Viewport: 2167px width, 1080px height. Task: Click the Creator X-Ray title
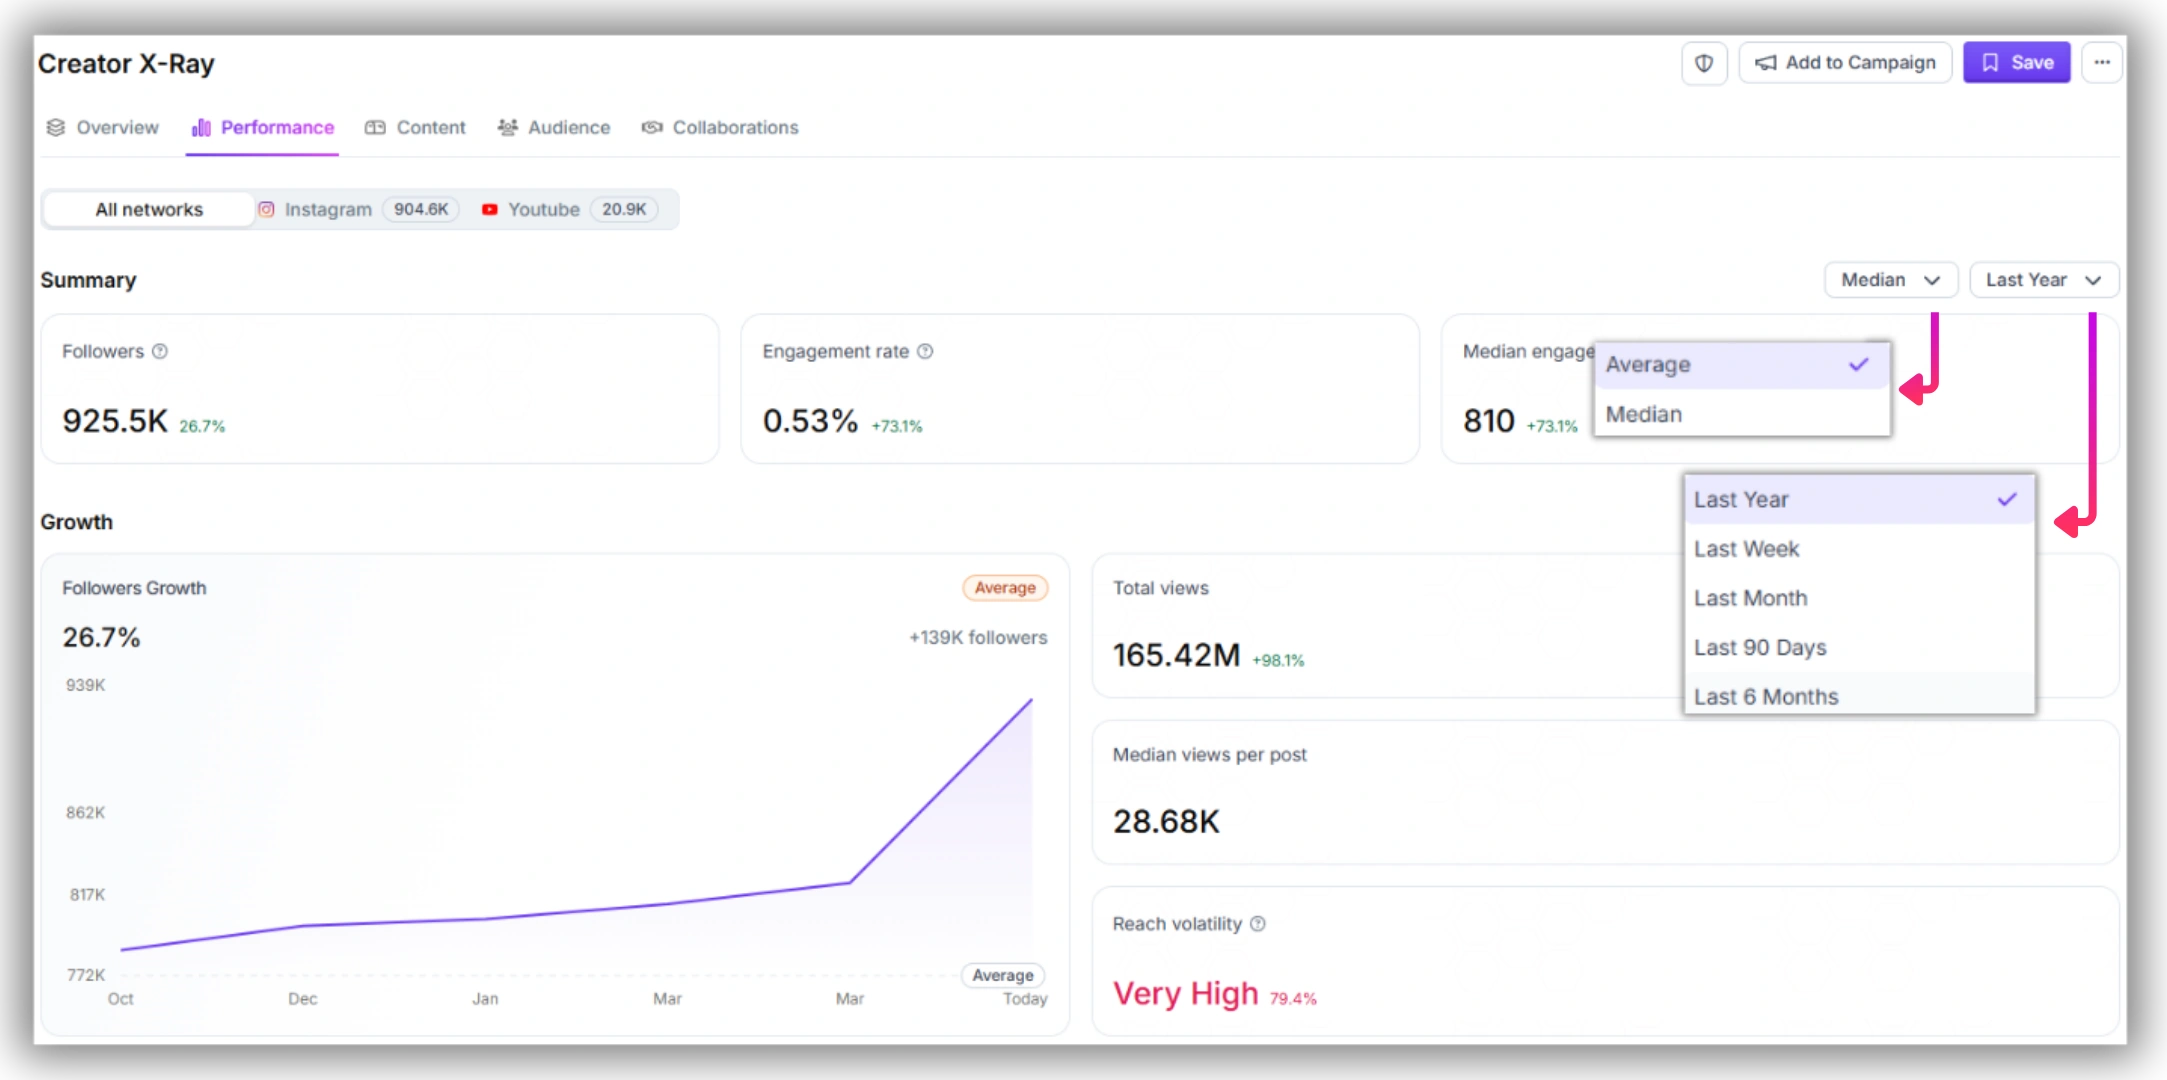126,63
